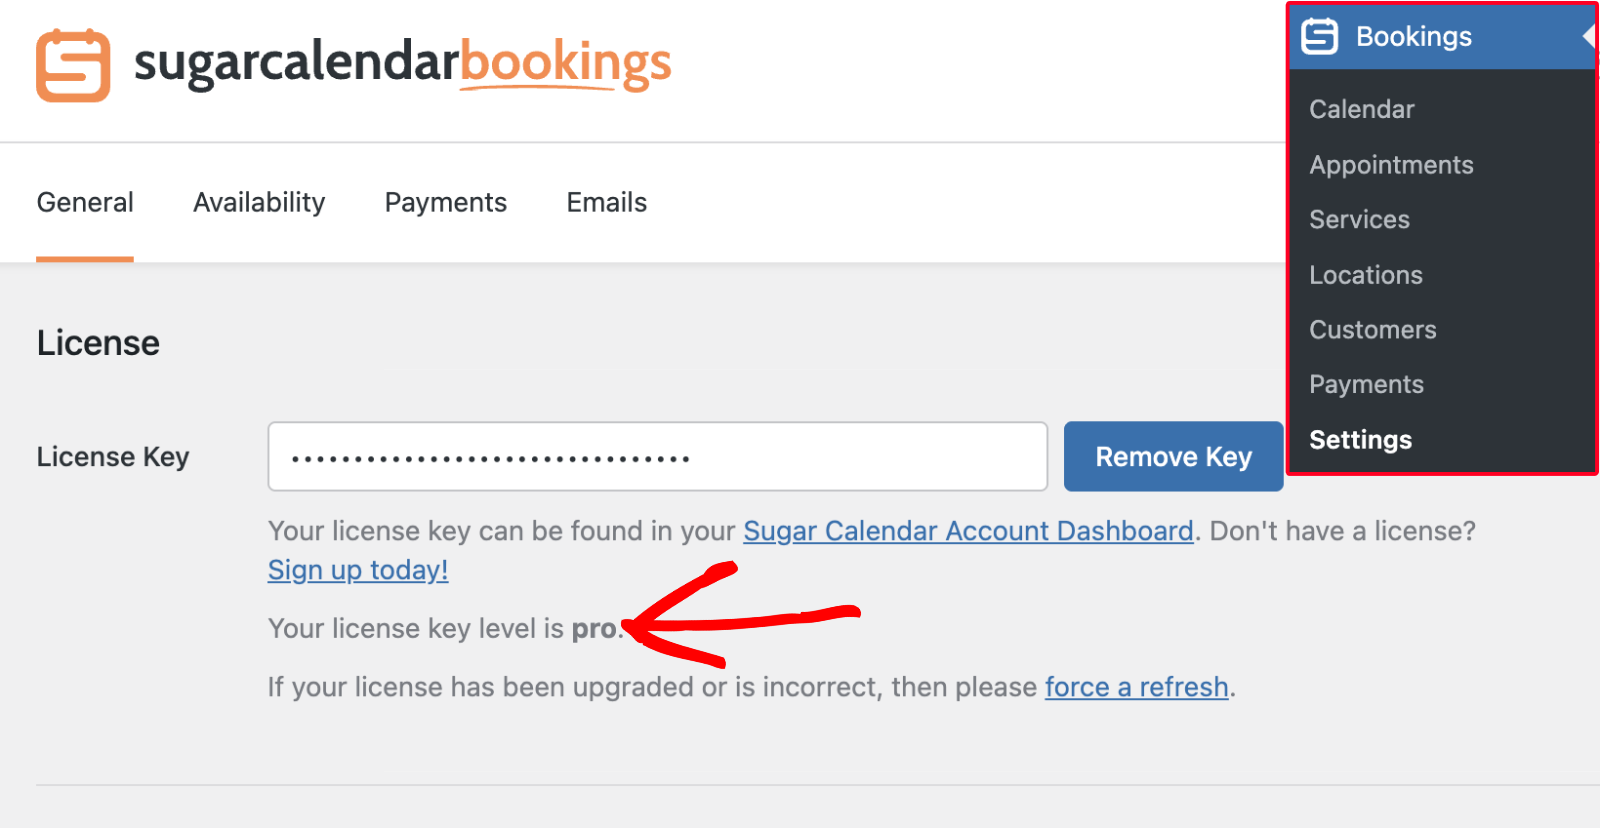Open the Payments settings tab
Viewport: 1600px width, 828px height.
[445, 202]
